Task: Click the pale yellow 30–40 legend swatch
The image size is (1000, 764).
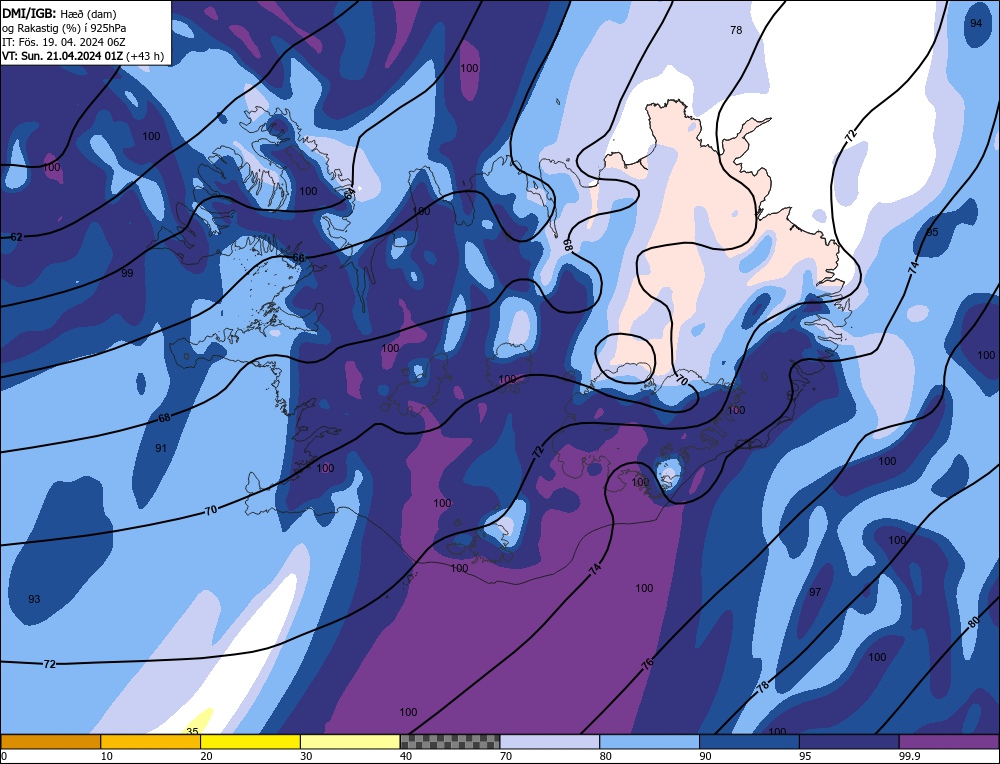Action: (350, 741)
